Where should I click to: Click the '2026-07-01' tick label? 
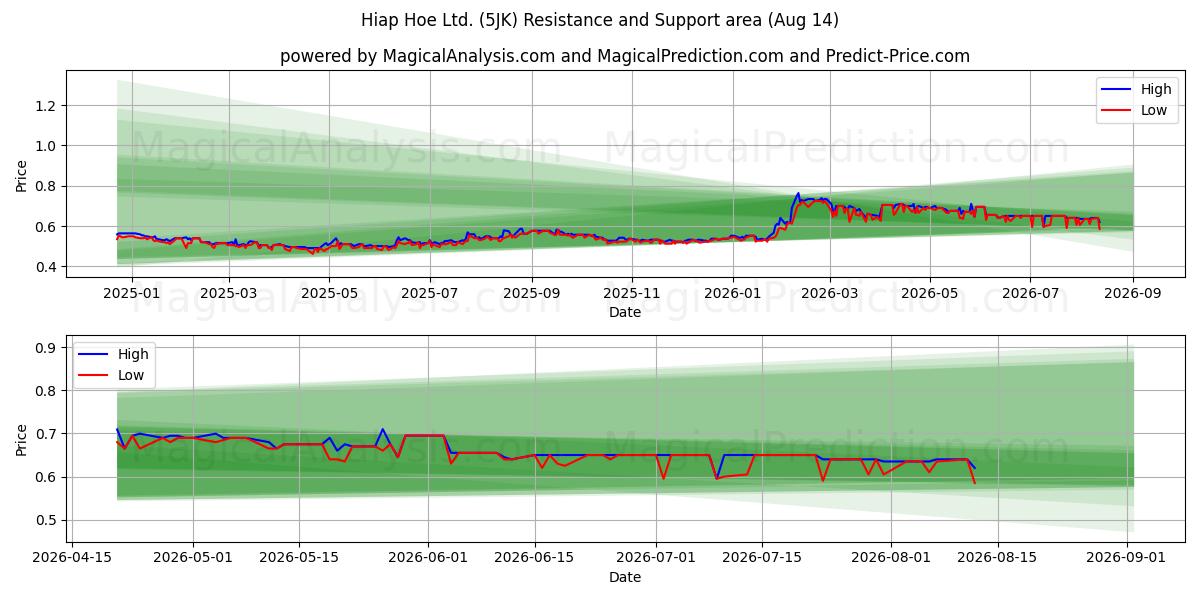(x=655, y=558)
